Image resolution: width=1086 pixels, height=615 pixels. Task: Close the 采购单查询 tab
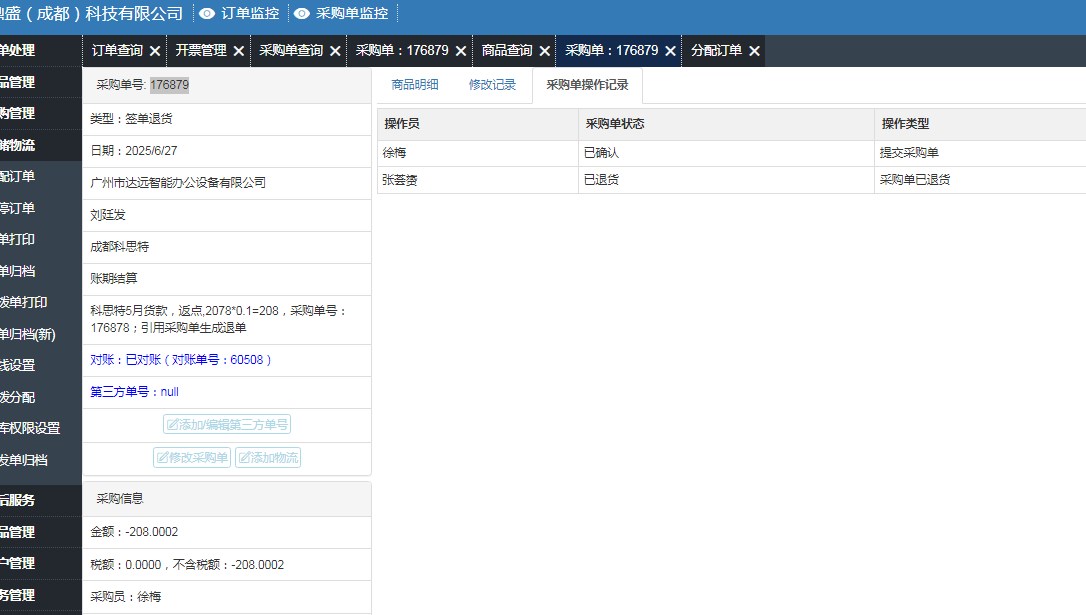click(335, 51)
